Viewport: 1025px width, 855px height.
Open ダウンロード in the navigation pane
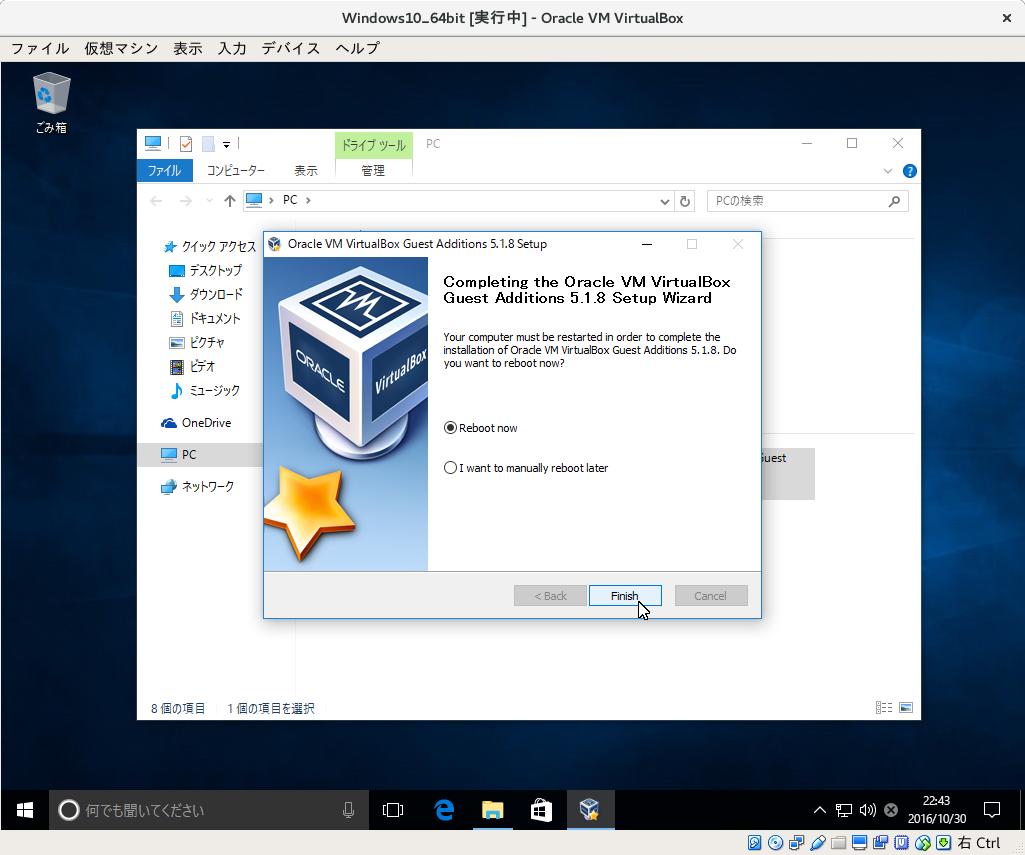click(x=205, y=295)
